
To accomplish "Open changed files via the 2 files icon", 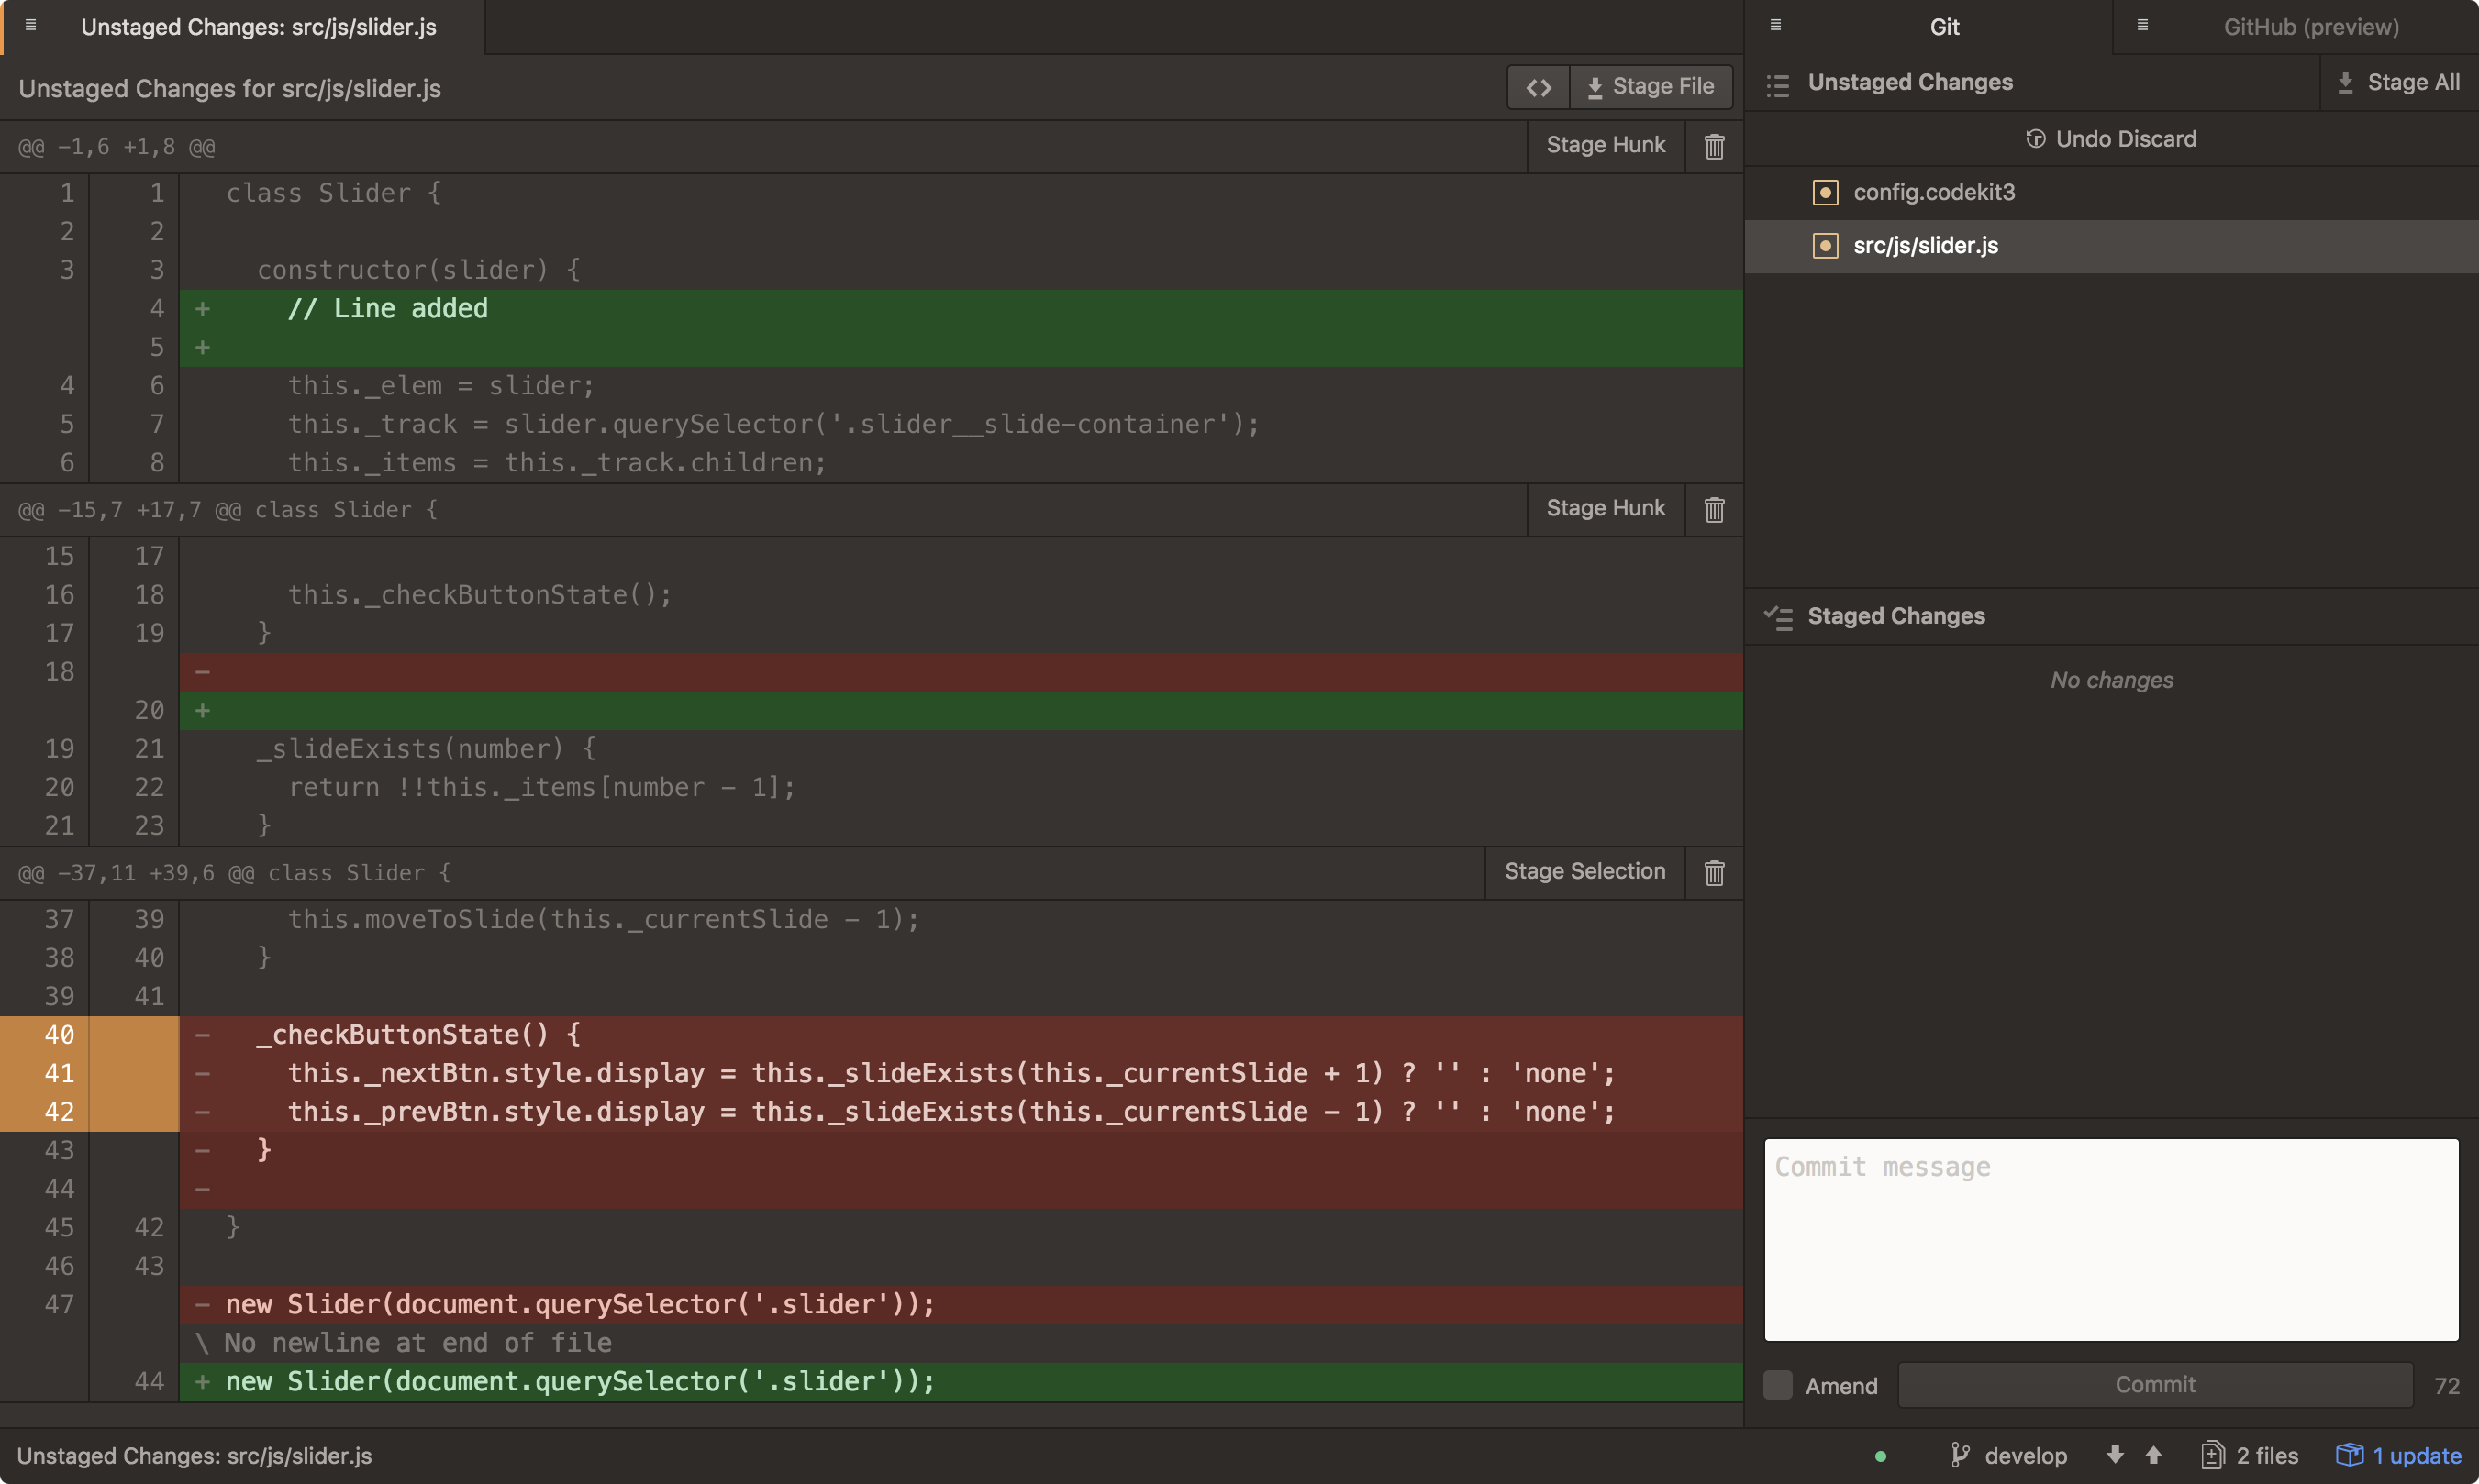I will (2214, 1455).
